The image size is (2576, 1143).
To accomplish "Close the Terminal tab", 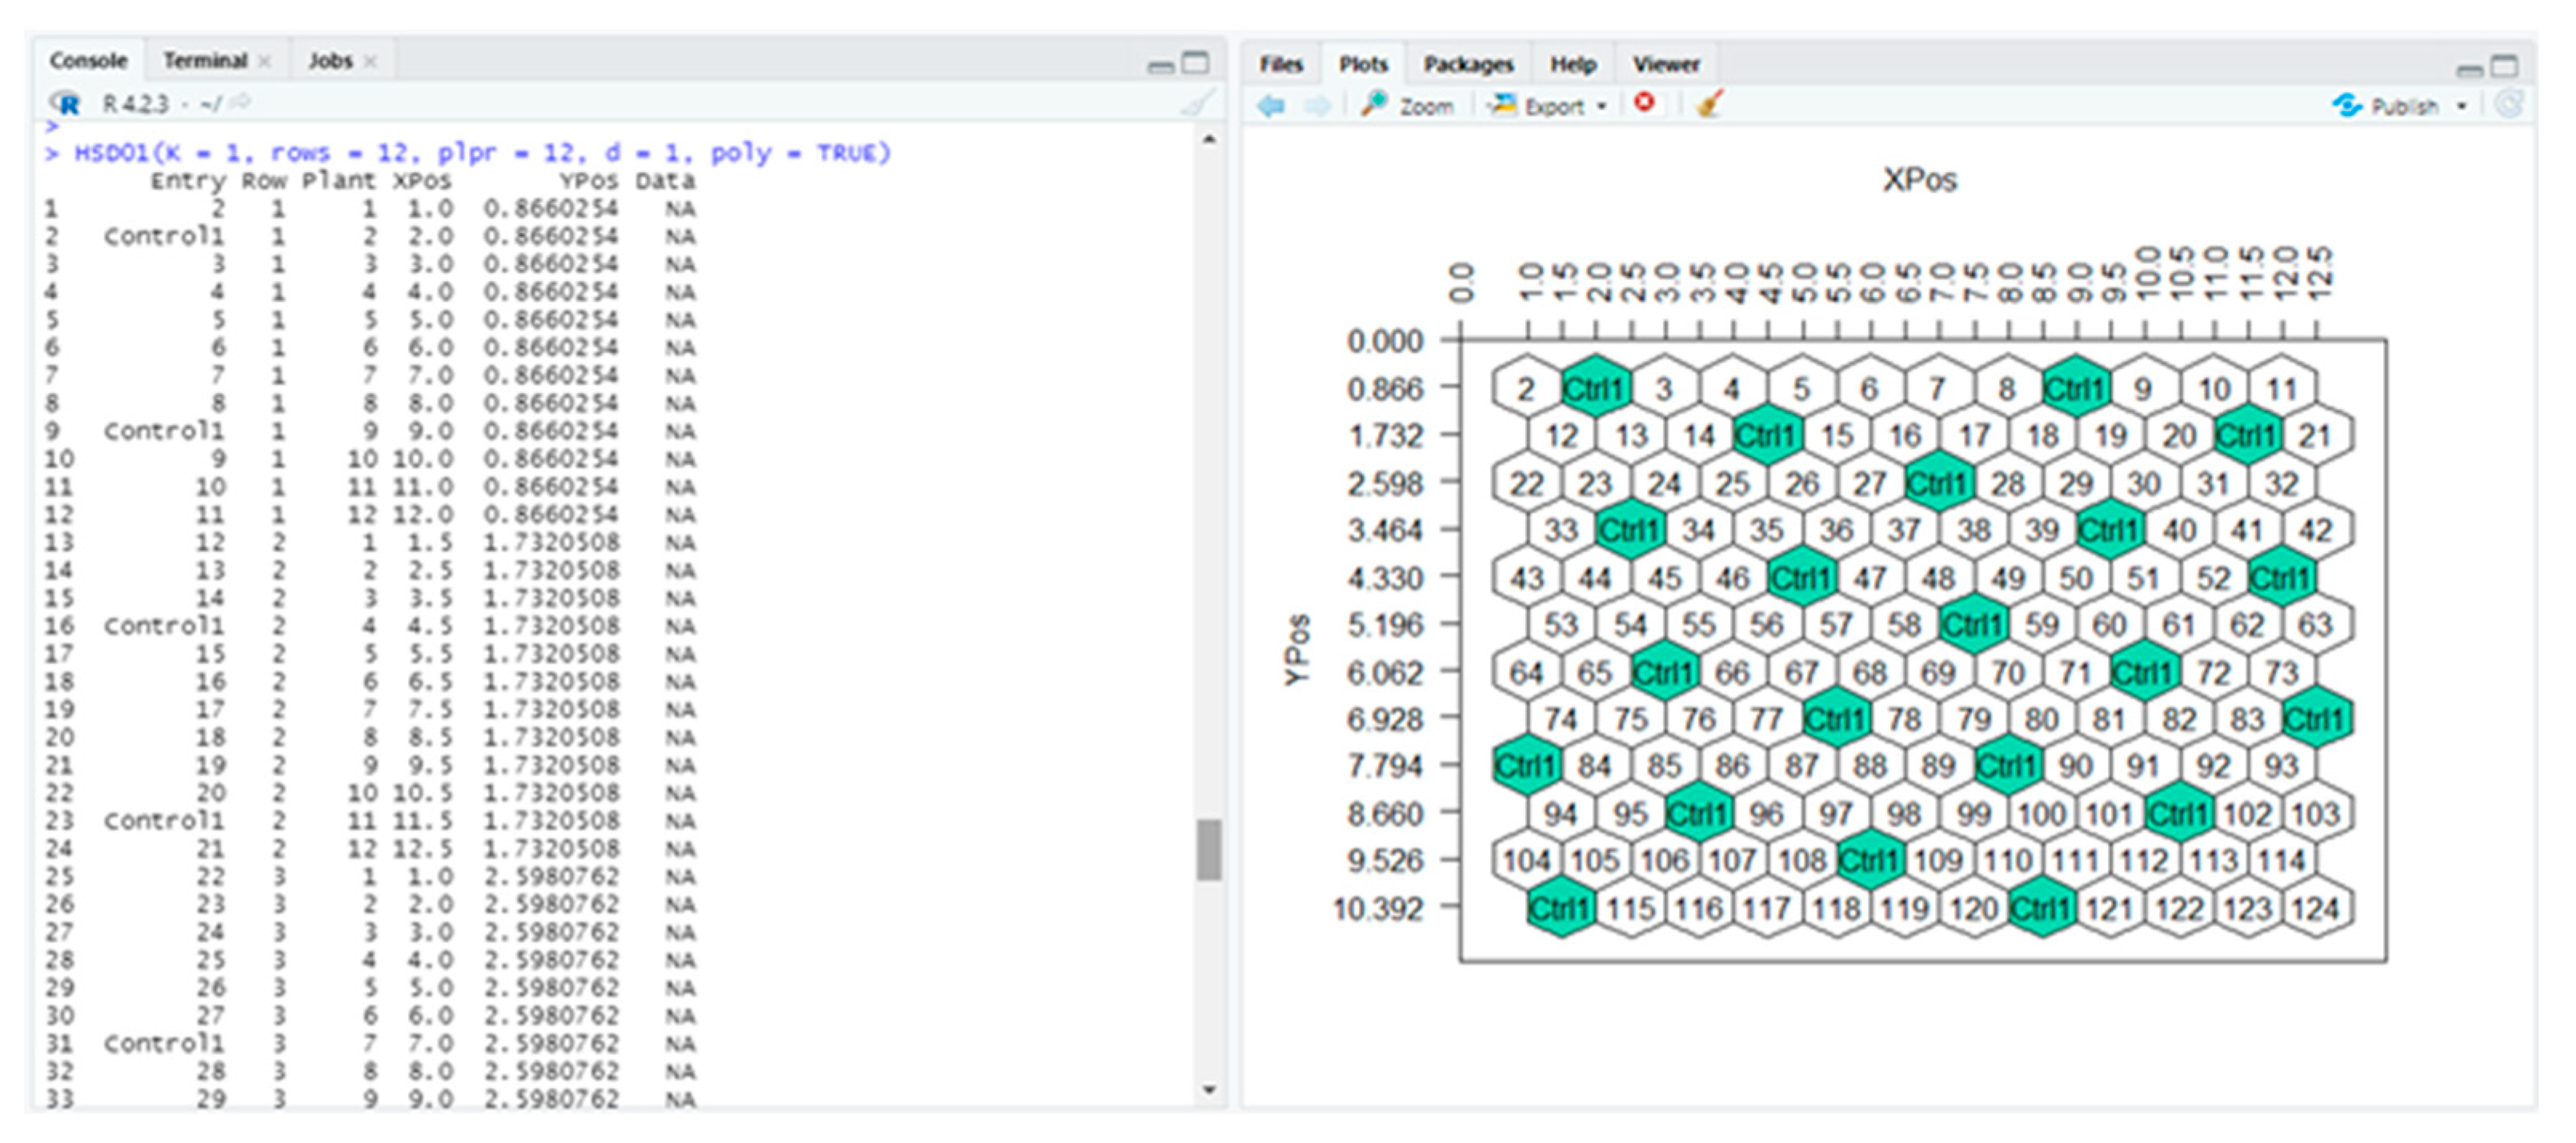I will 265,61.
